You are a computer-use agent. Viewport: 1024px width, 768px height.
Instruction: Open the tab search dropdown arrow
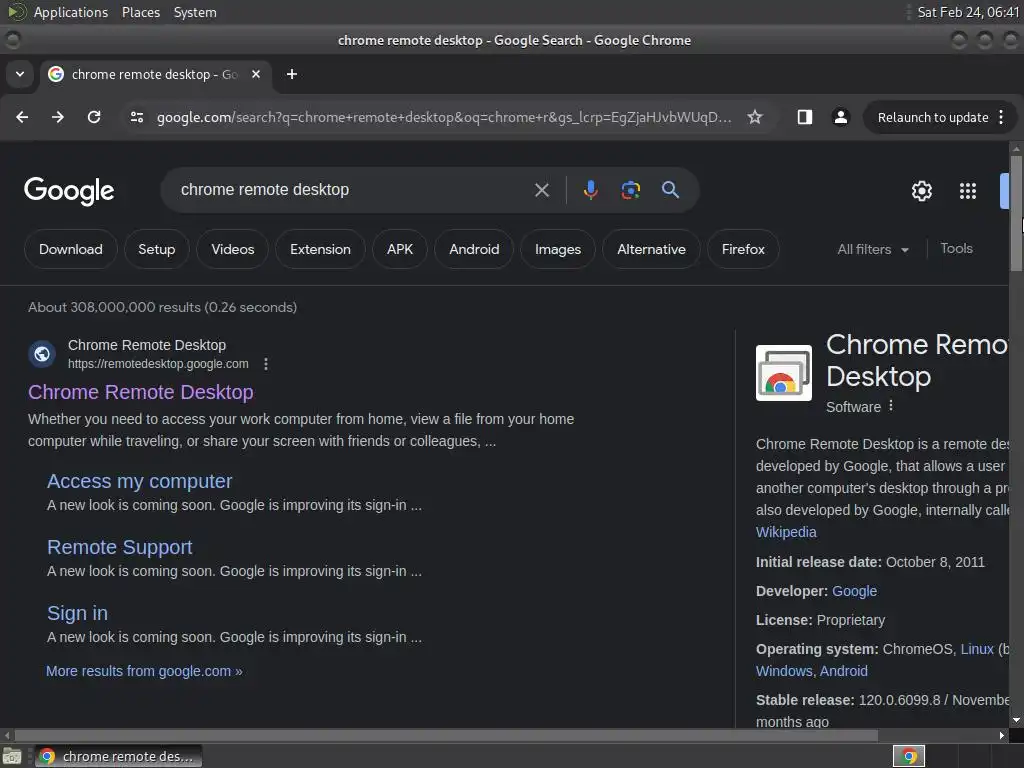click(20, 74)
